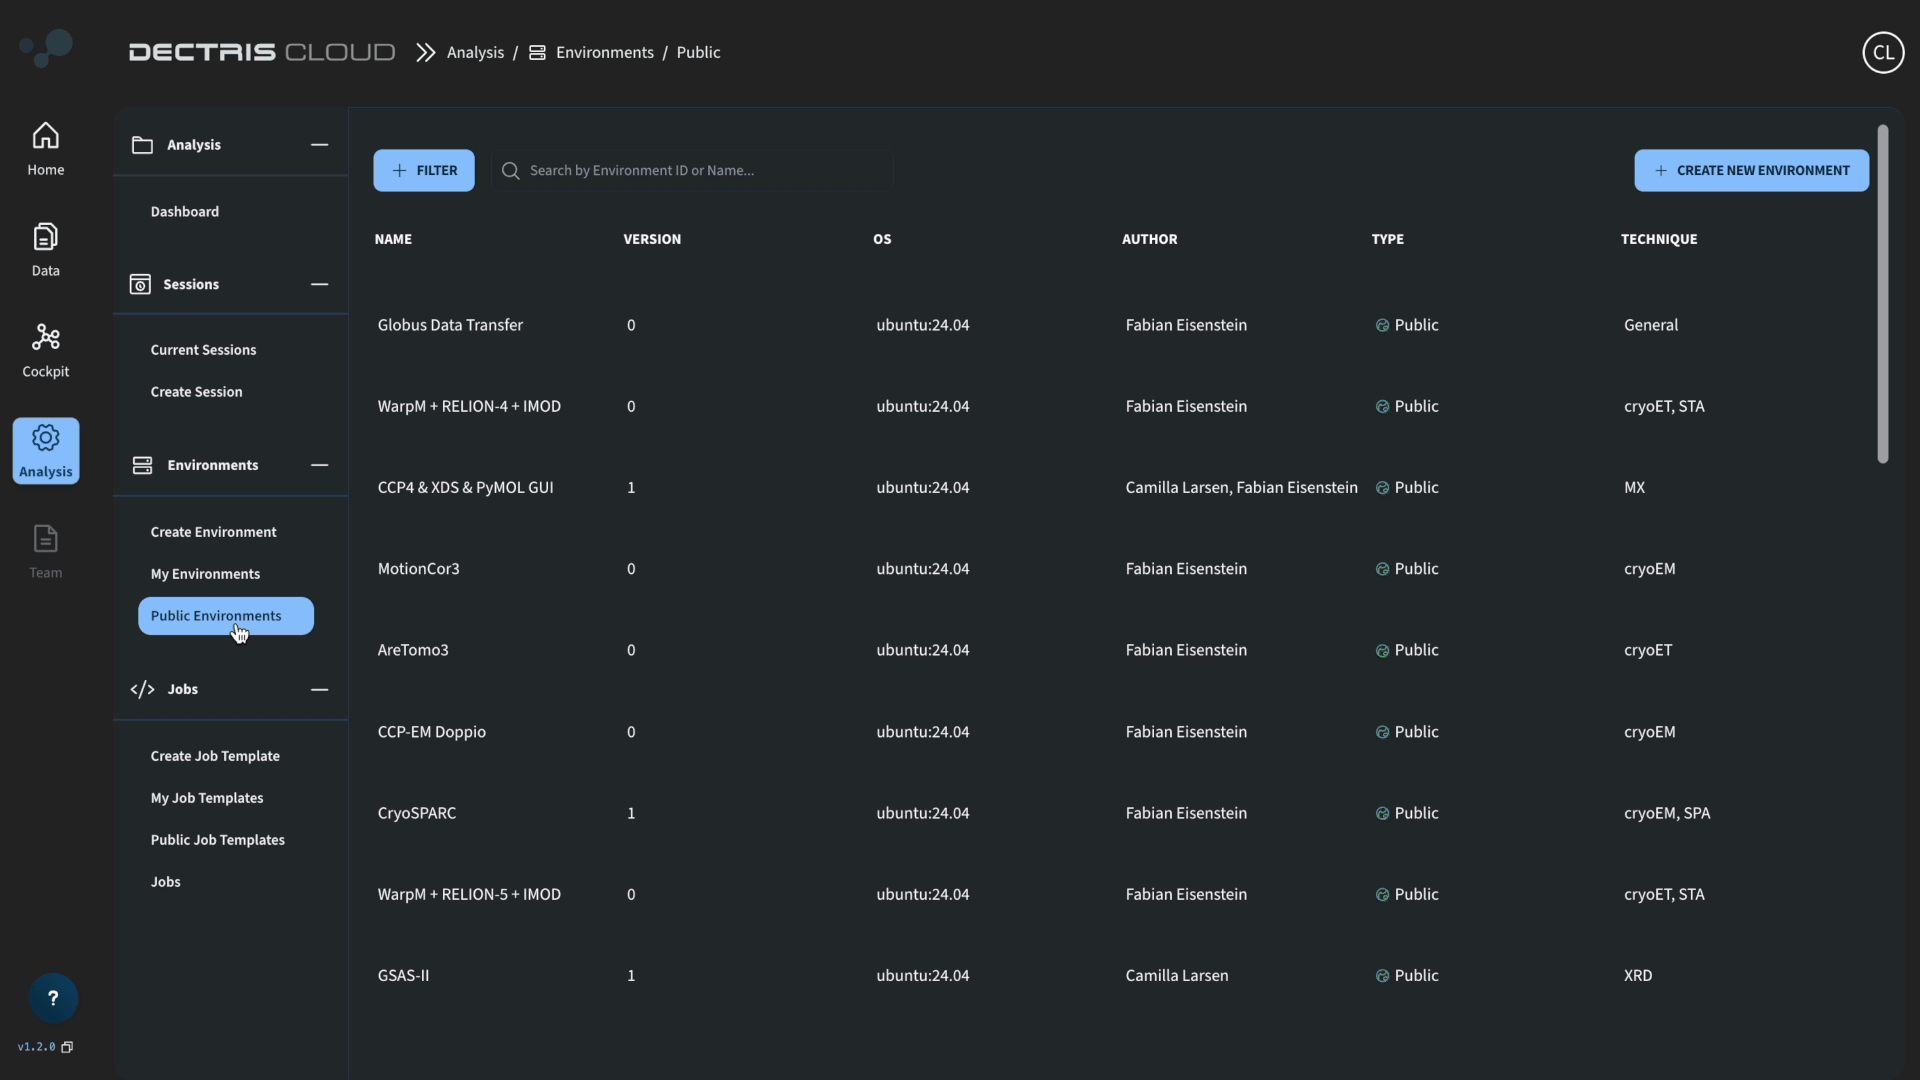This screenshot has height=1080, width=1920.
Task: Sort by the NAME column header
Action: tap(393, 239)
